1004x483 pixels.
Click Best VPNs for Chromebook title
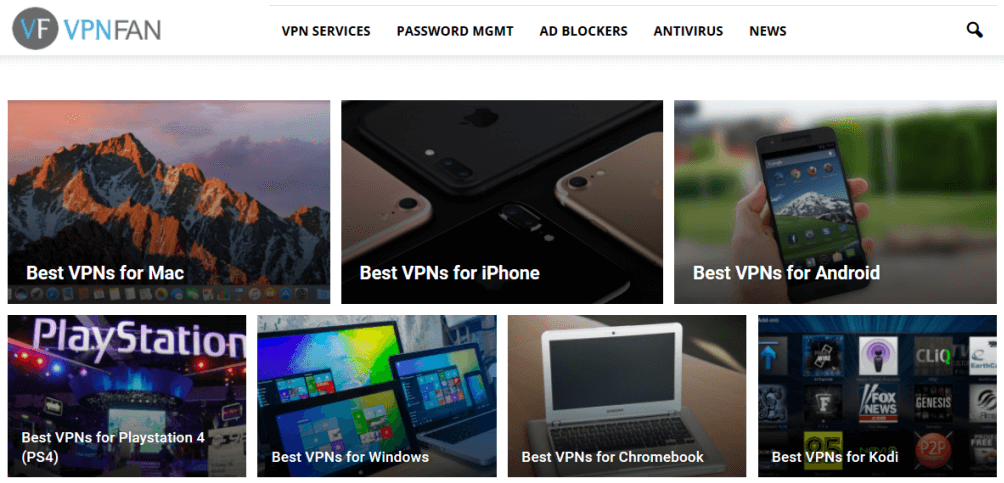pos(613,457)
